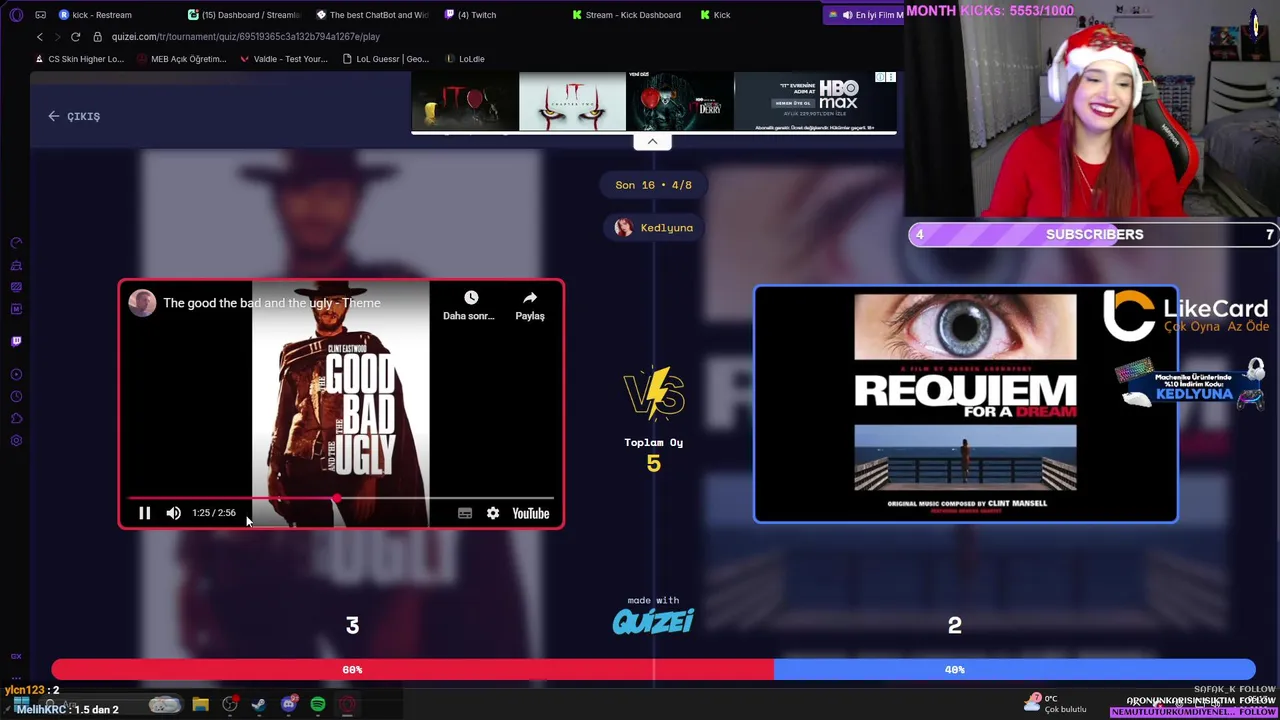Open Steam from taskbar

point(259,705)
